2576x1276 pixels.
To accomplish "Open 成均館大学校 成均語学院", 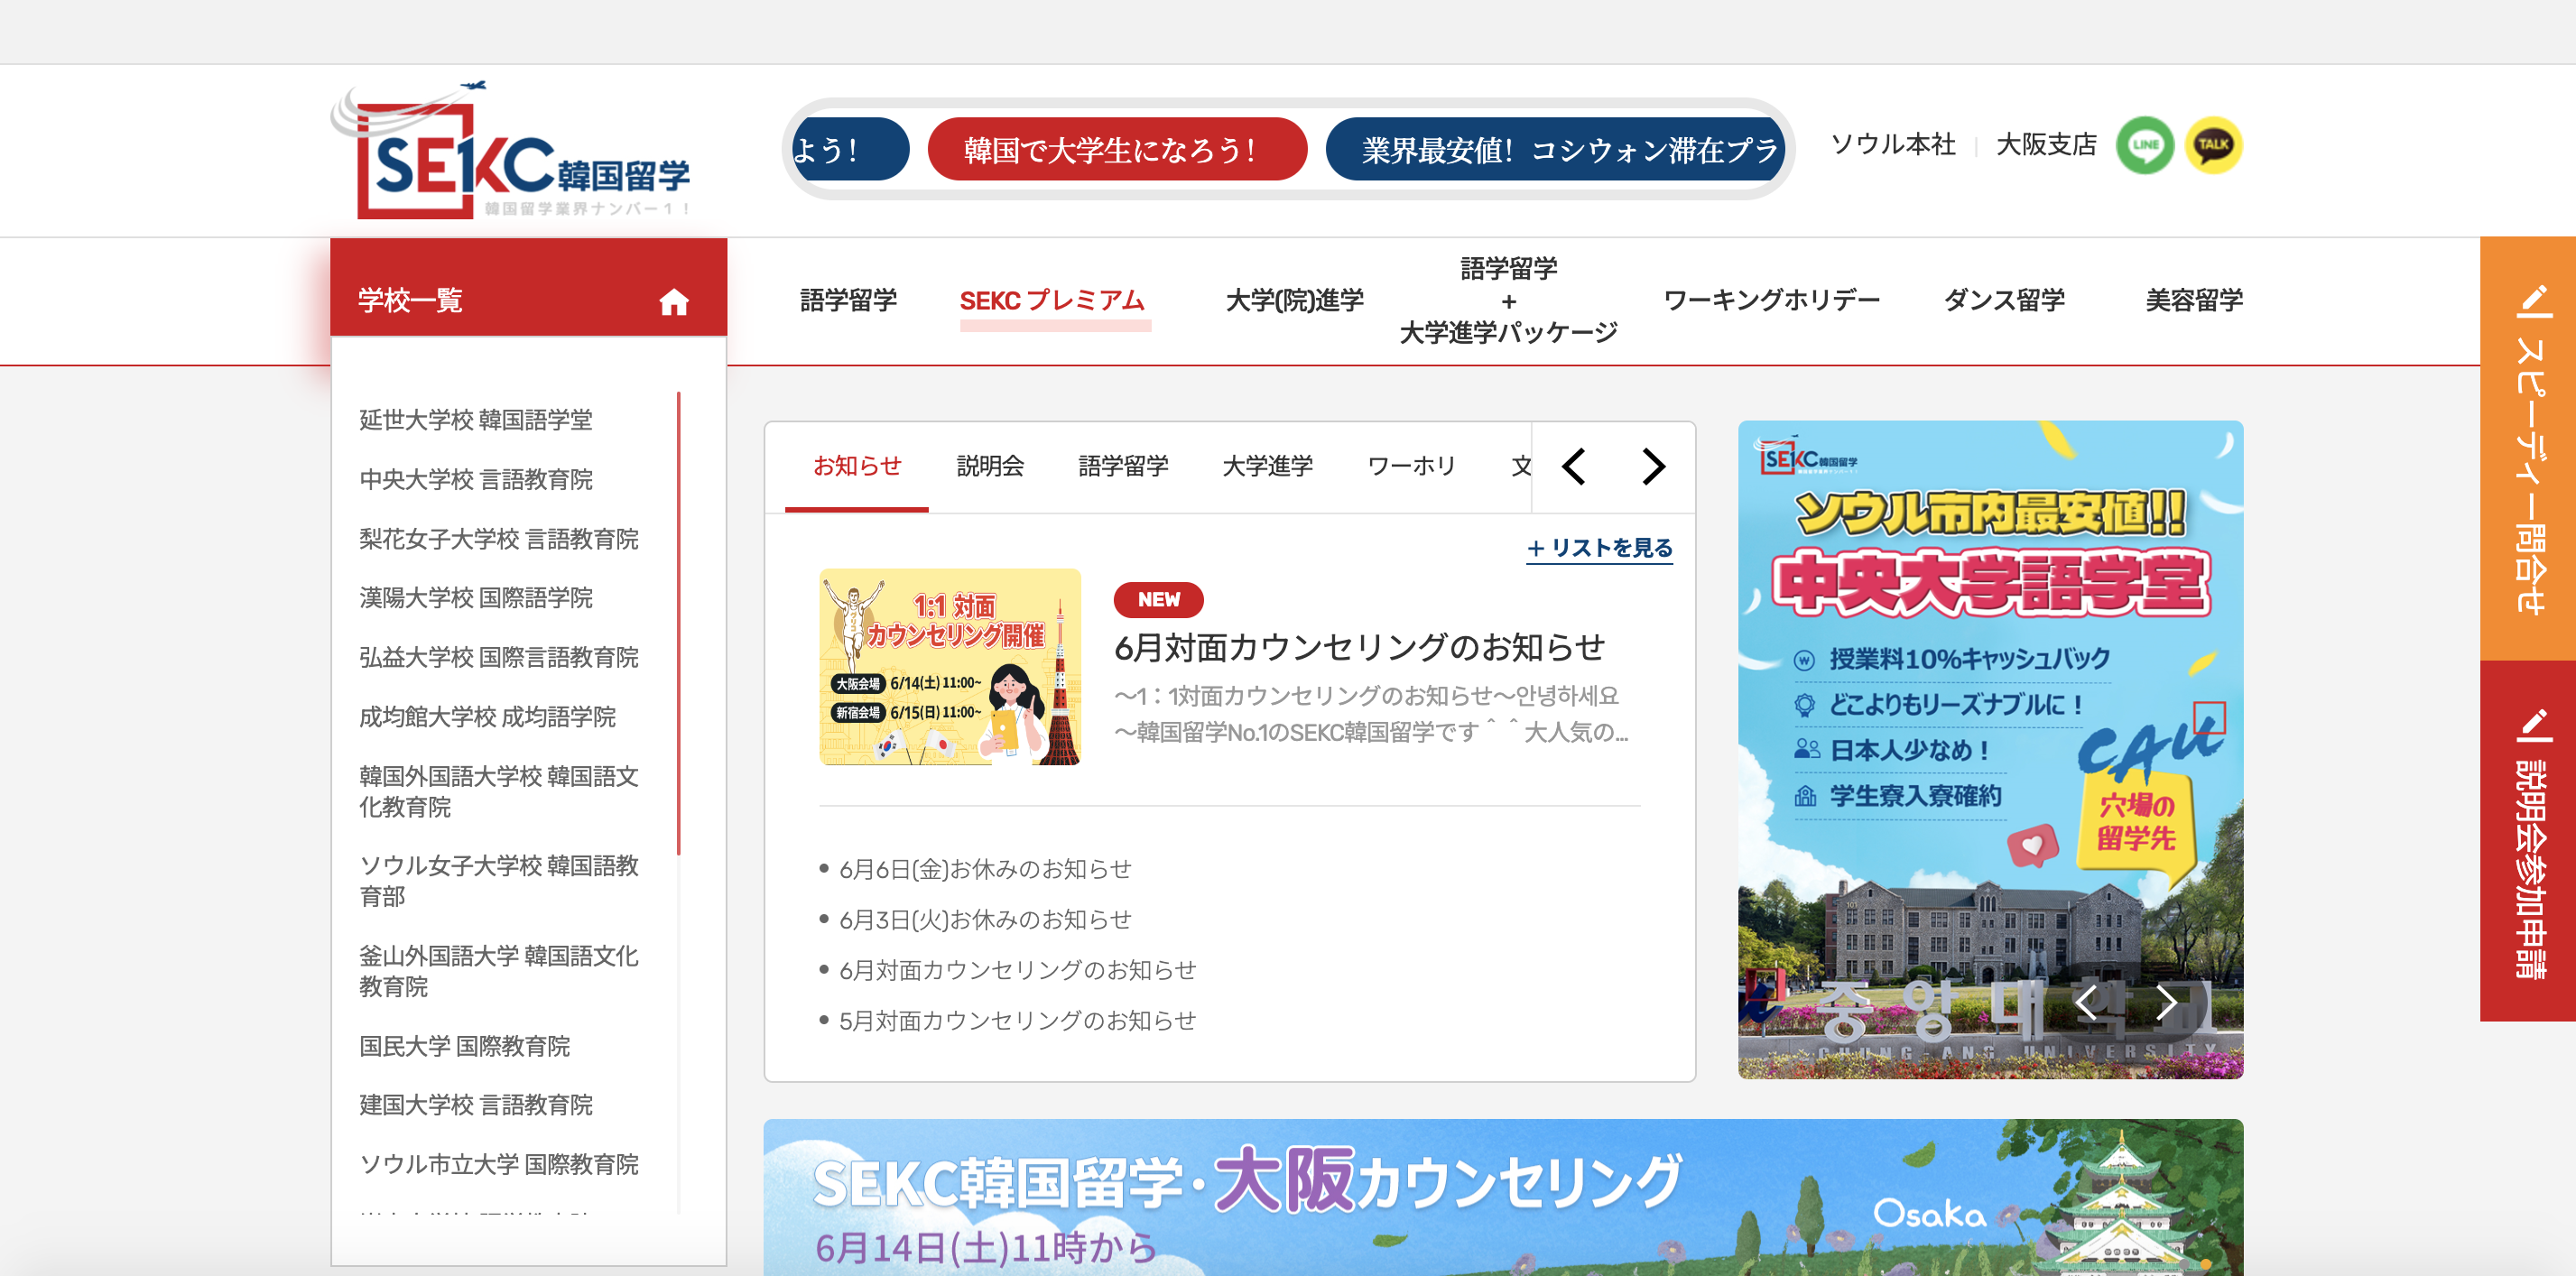I will coord(488,717).
